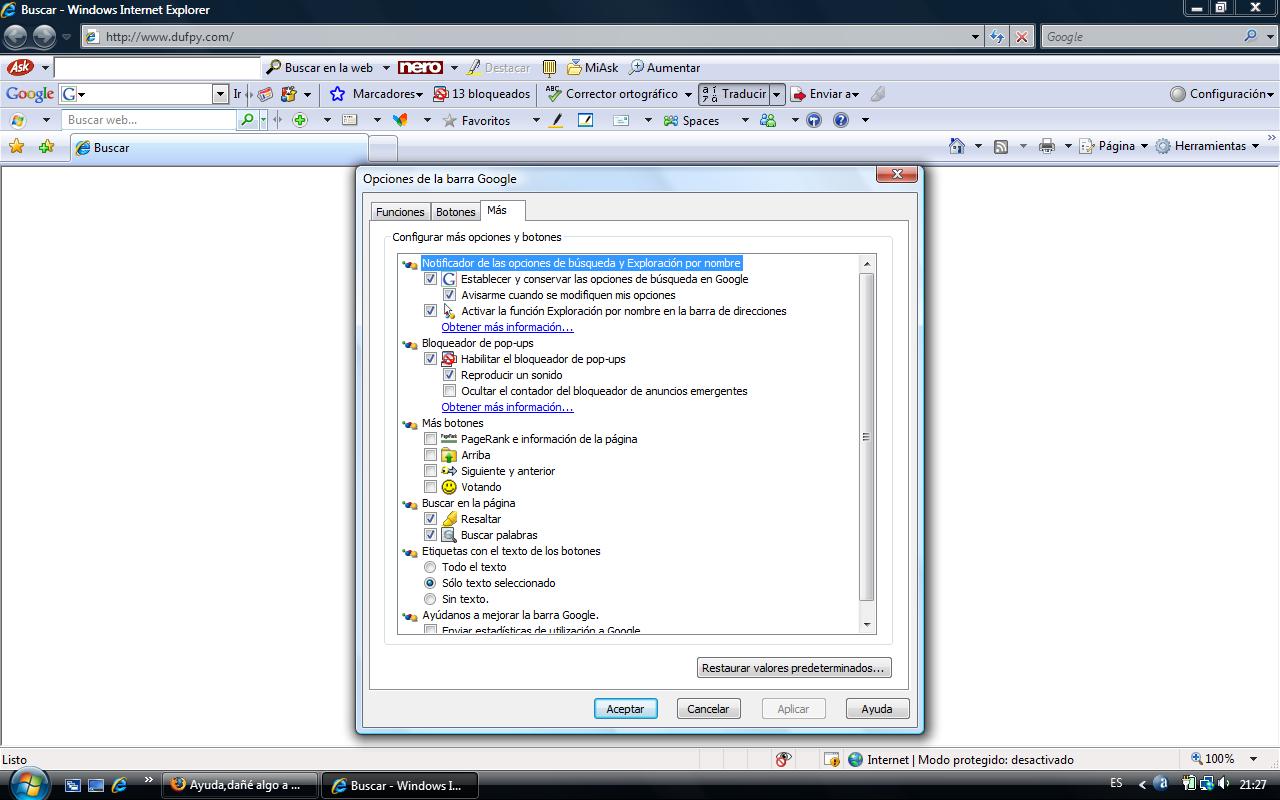Check the Arriba button option
Screen dimensions: 1280x800
pyautogui.click(x=431, y=455)
